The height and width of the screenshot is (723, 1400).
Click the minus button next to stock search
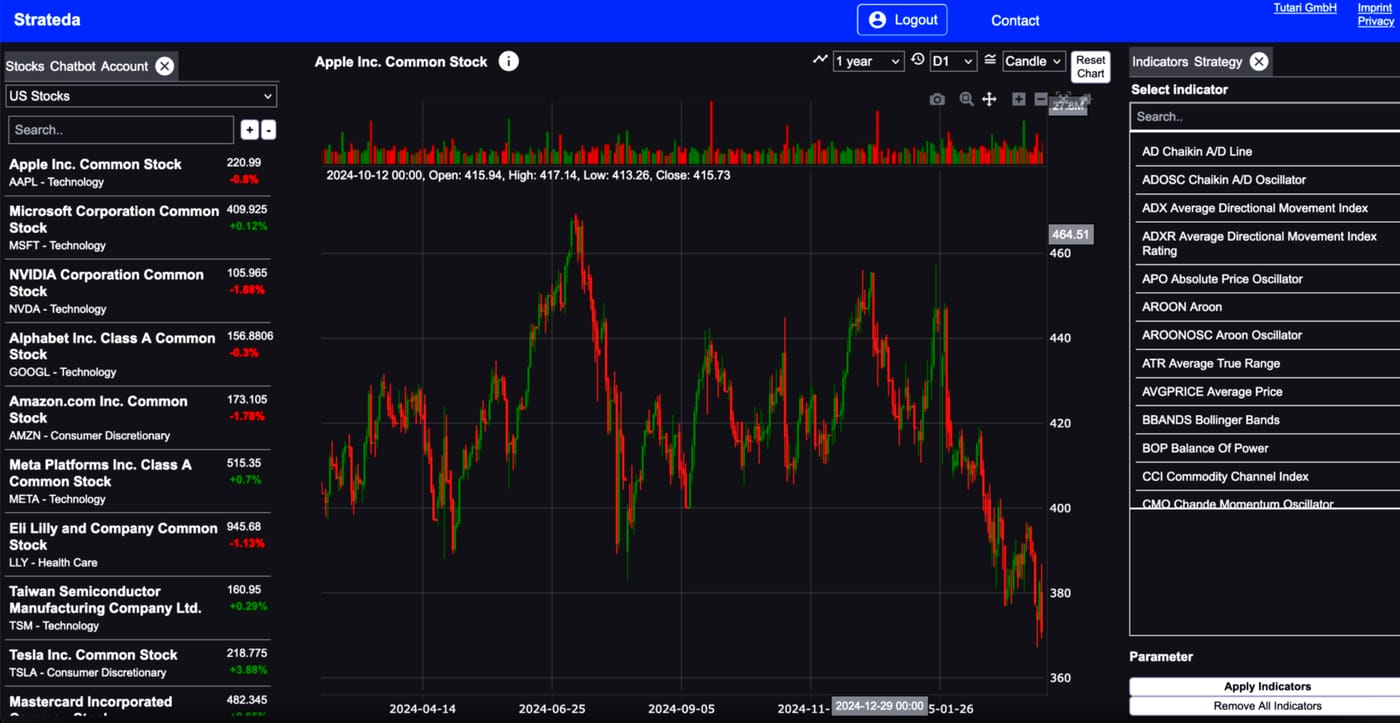tap(268, 130)
